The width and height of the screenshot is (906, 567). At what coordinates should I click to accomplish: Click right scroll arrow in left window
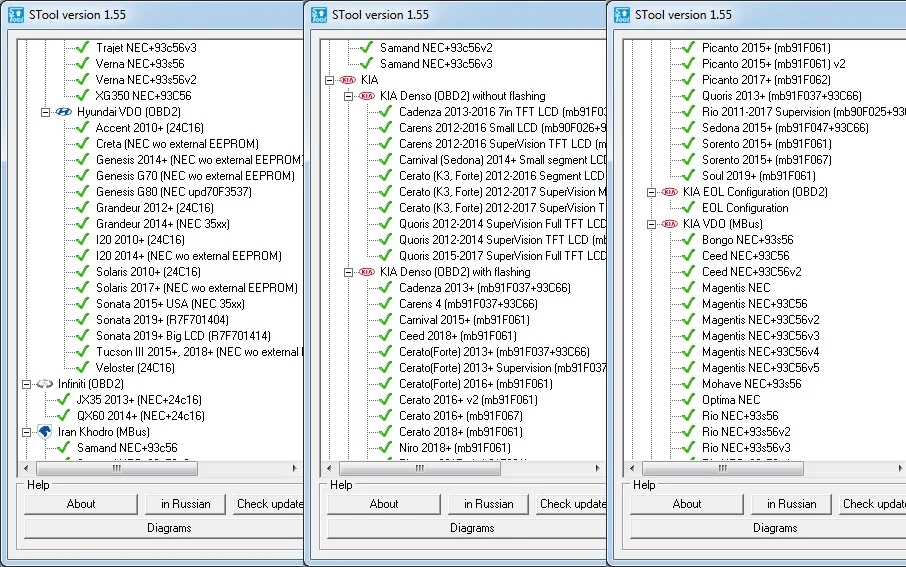pyautogui.click(x=295, y=468)
